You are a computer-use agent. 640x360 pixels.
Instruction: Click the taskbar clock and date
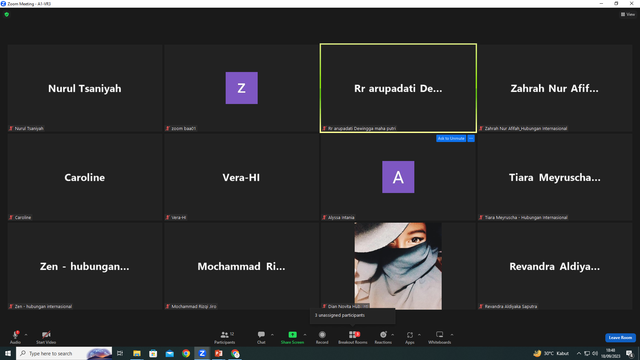[611, 353]
